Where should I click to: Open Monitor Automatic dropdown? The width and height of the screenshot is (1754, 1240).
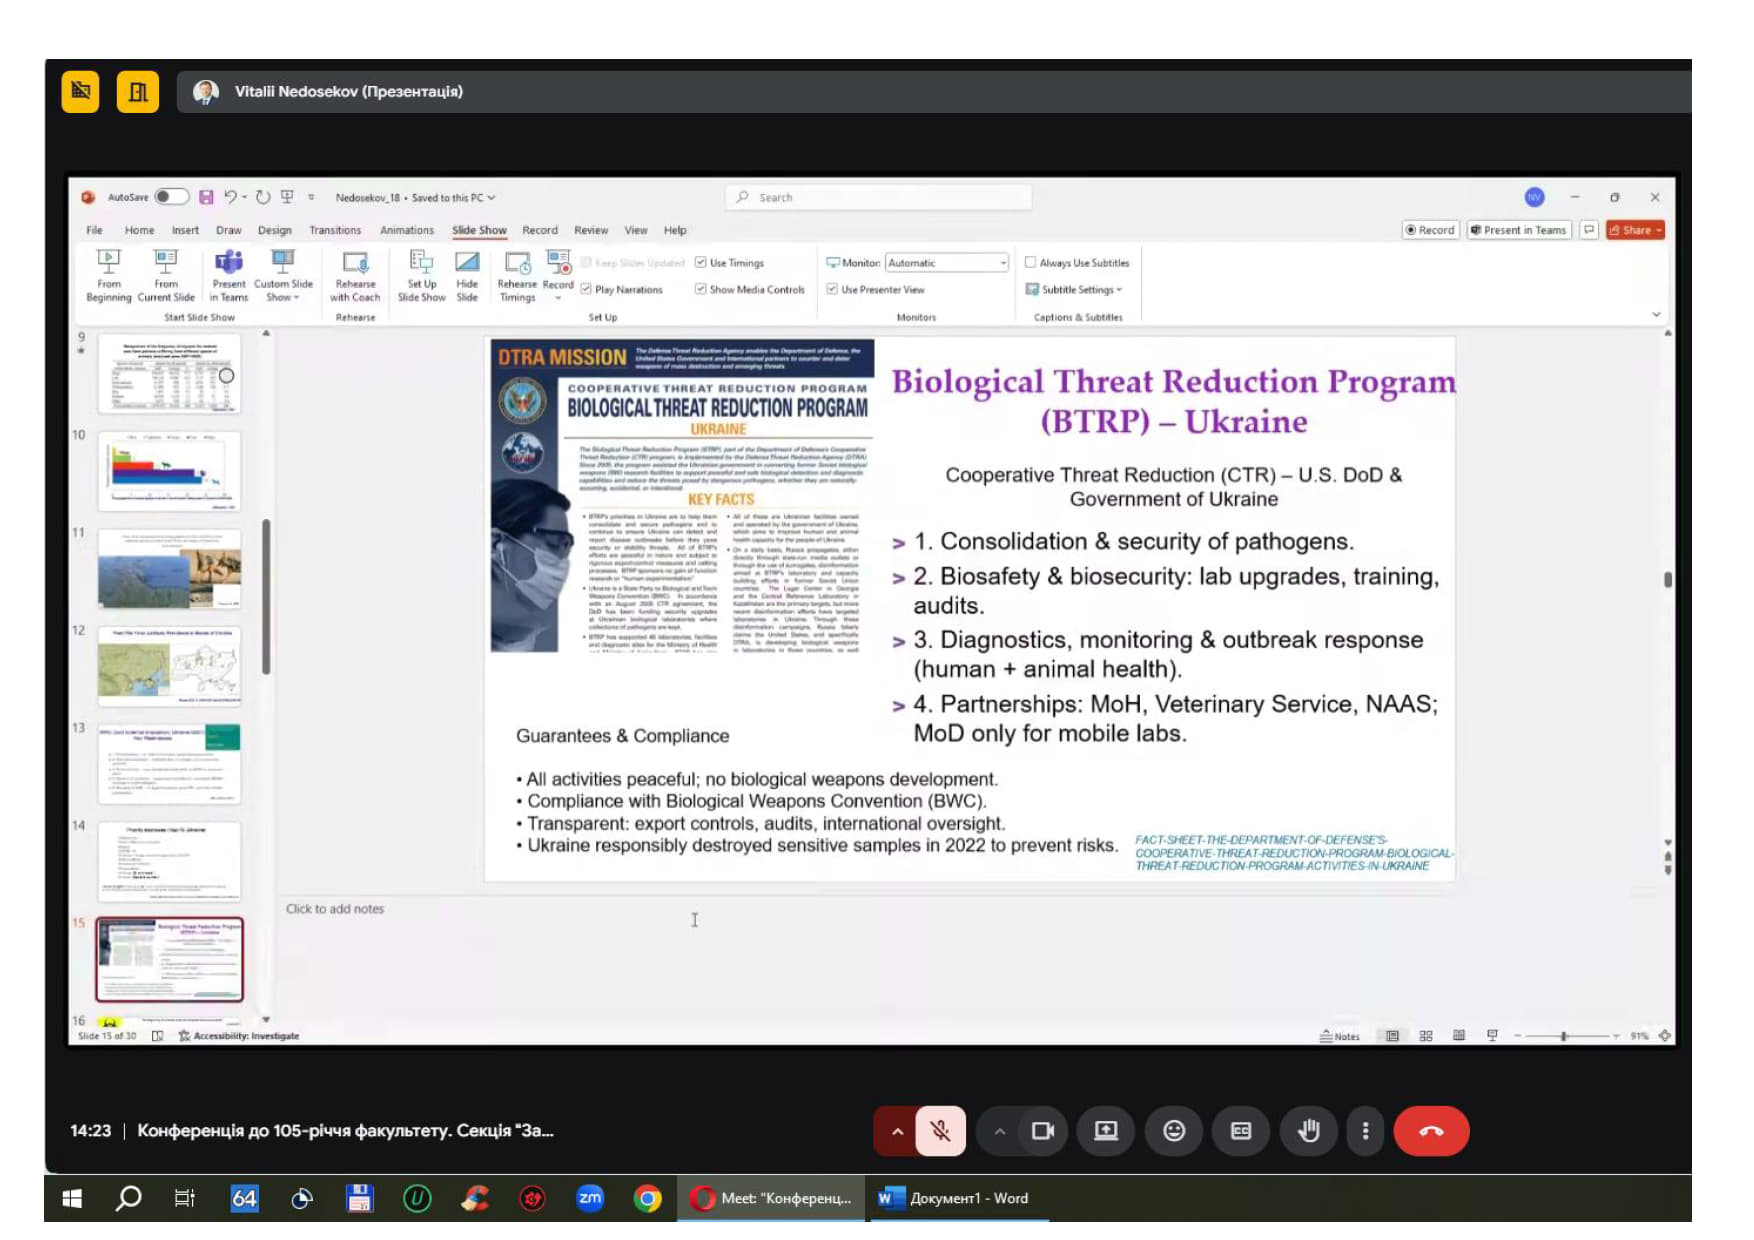pyautogui.click(x=947, y=263)
